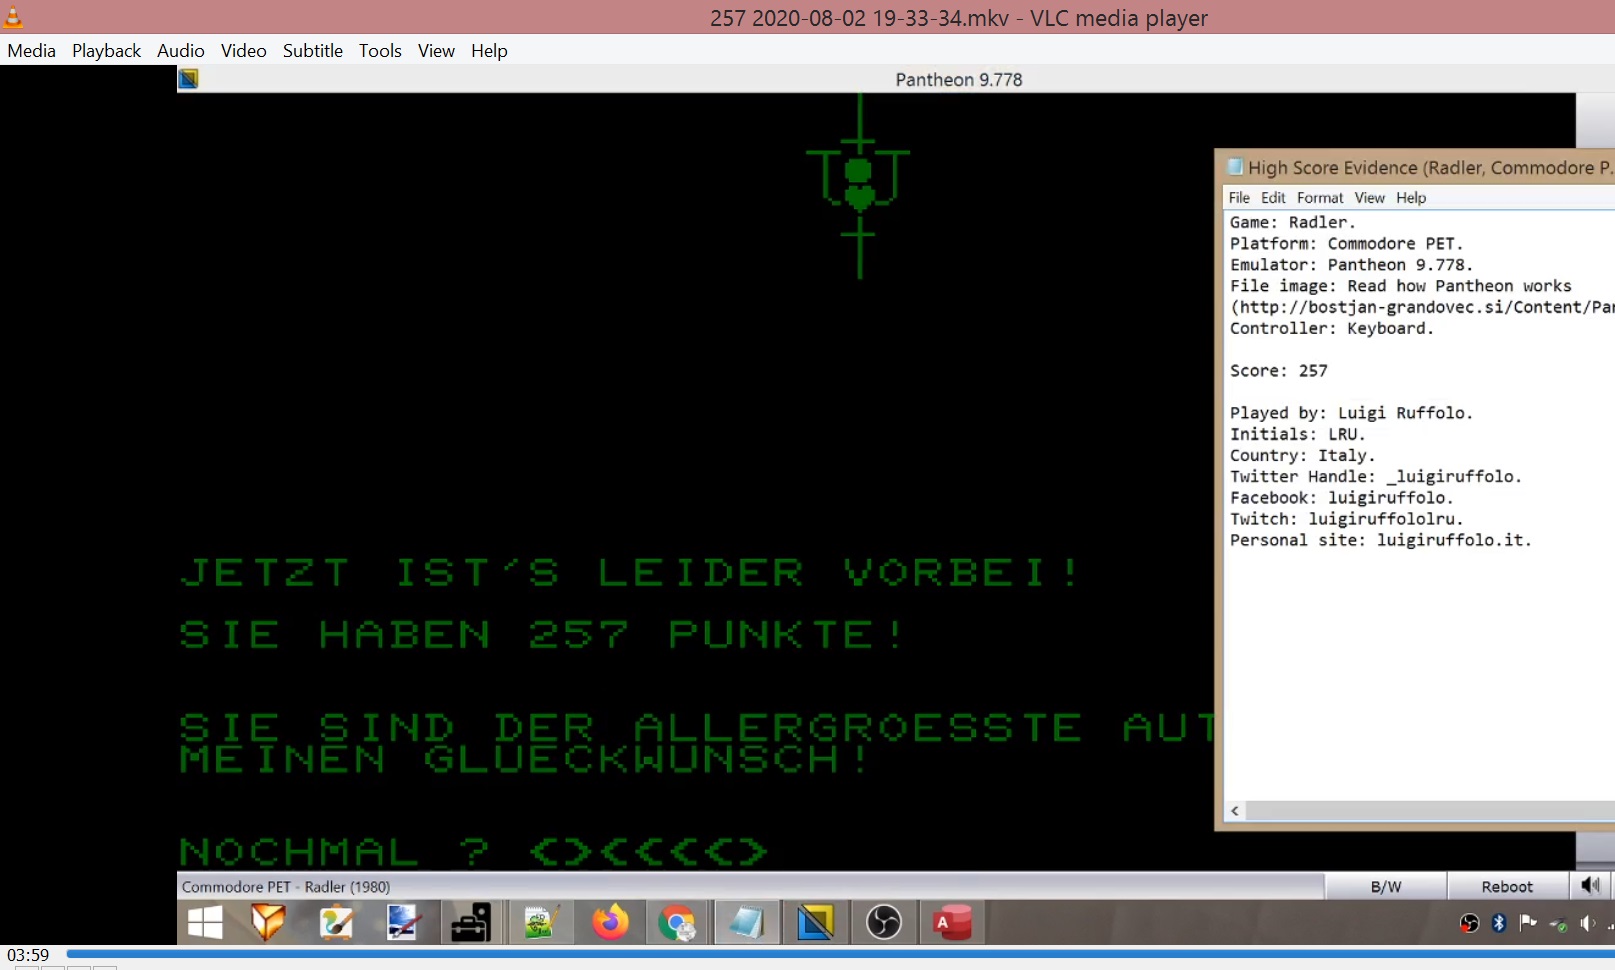
Task: Click the Pantheon emulator taskbar icon
Action: (815, 922)
